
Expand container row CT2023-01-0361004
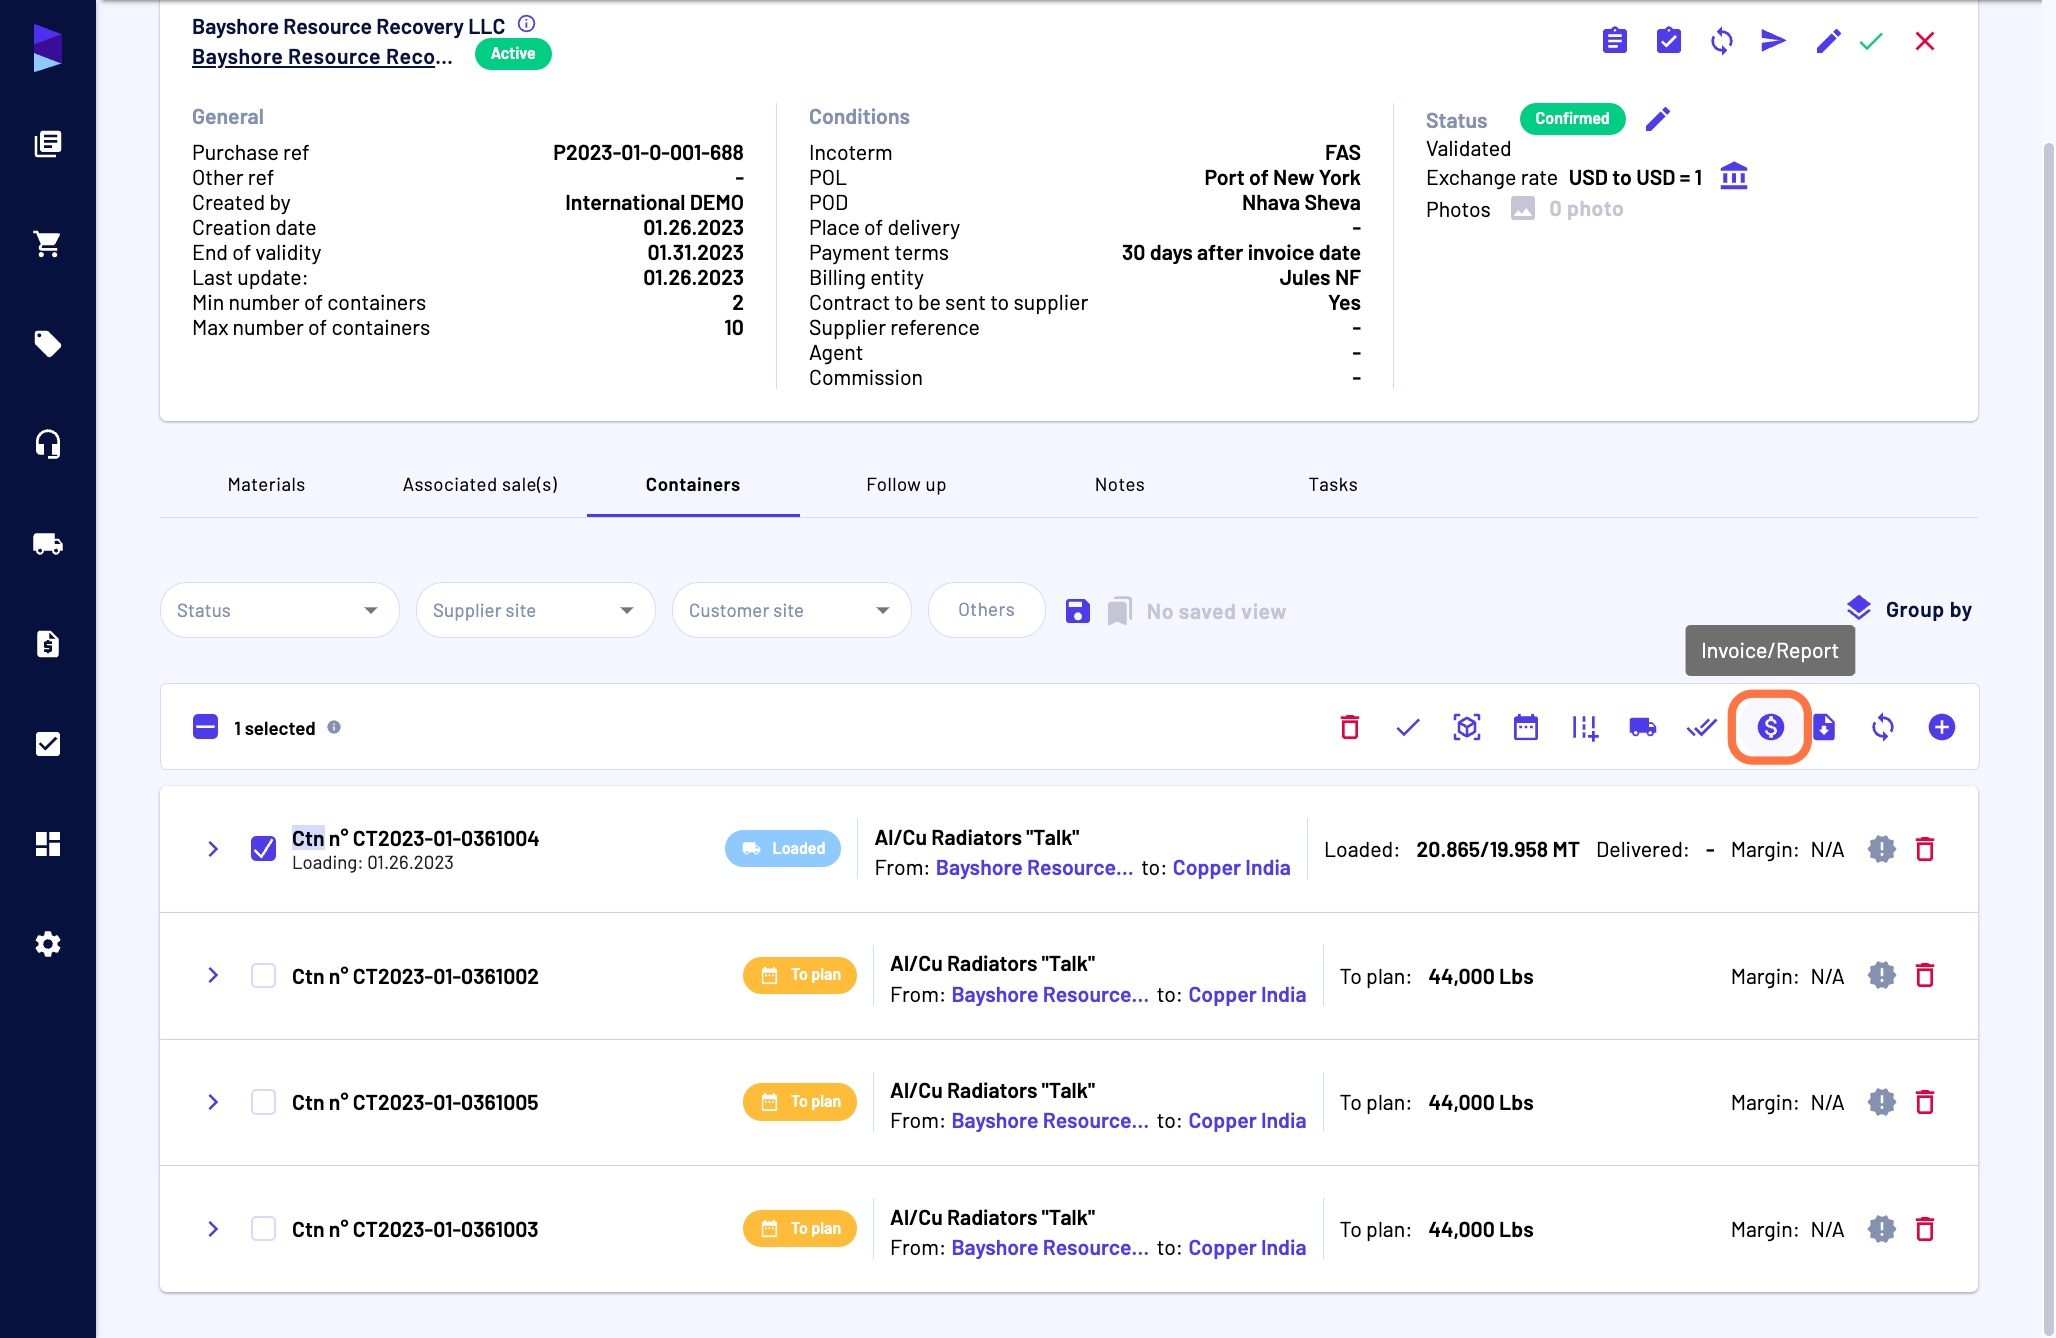click(x=213, y=849)
